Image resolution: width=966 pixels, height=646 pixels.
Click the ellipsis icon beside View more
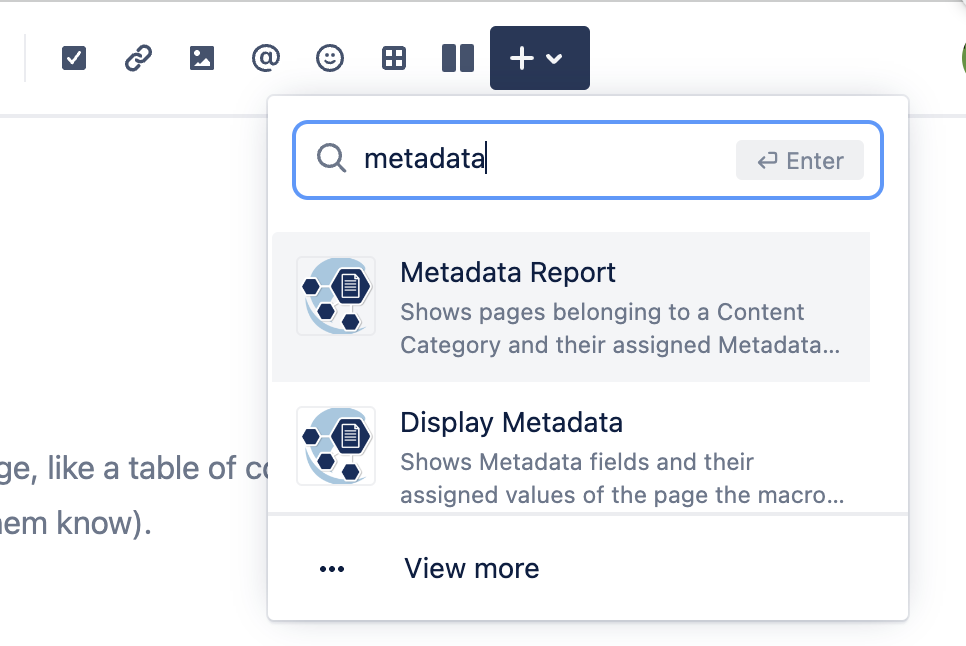point(332,569)
